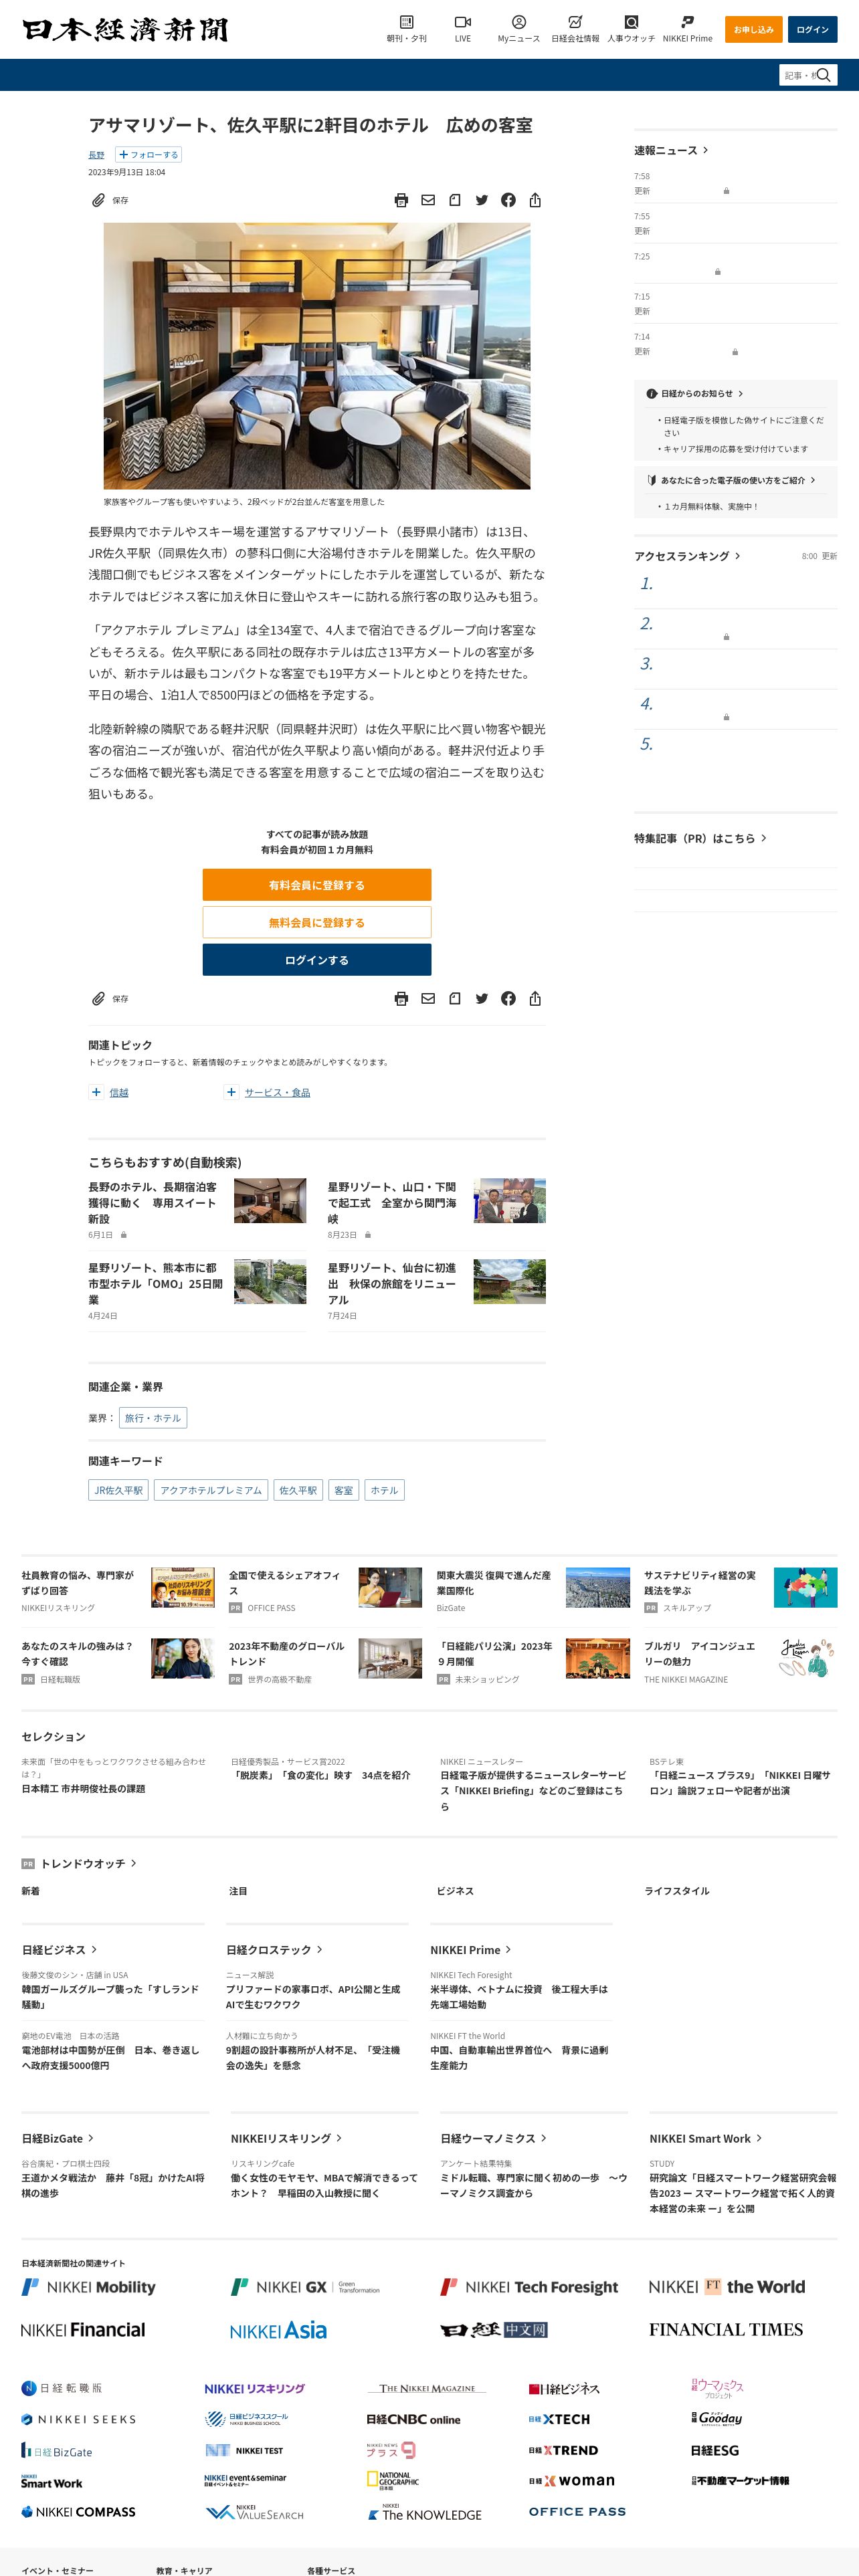This screenshot has height=2576, width=859.
Task: Open NIKKEI Smart Work section chevron
Action: [x=759, y=2138]
